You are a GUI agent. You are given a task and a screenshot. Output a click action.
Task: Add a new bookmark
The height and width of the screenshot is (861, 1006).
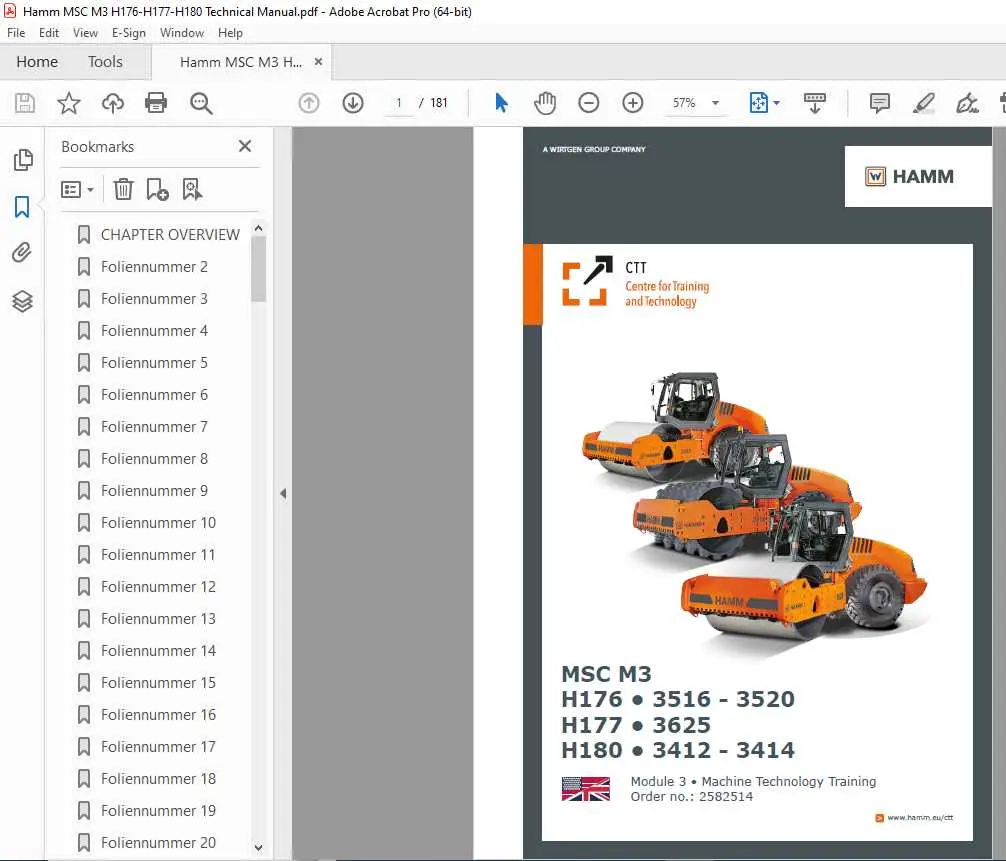coord(157,189)
